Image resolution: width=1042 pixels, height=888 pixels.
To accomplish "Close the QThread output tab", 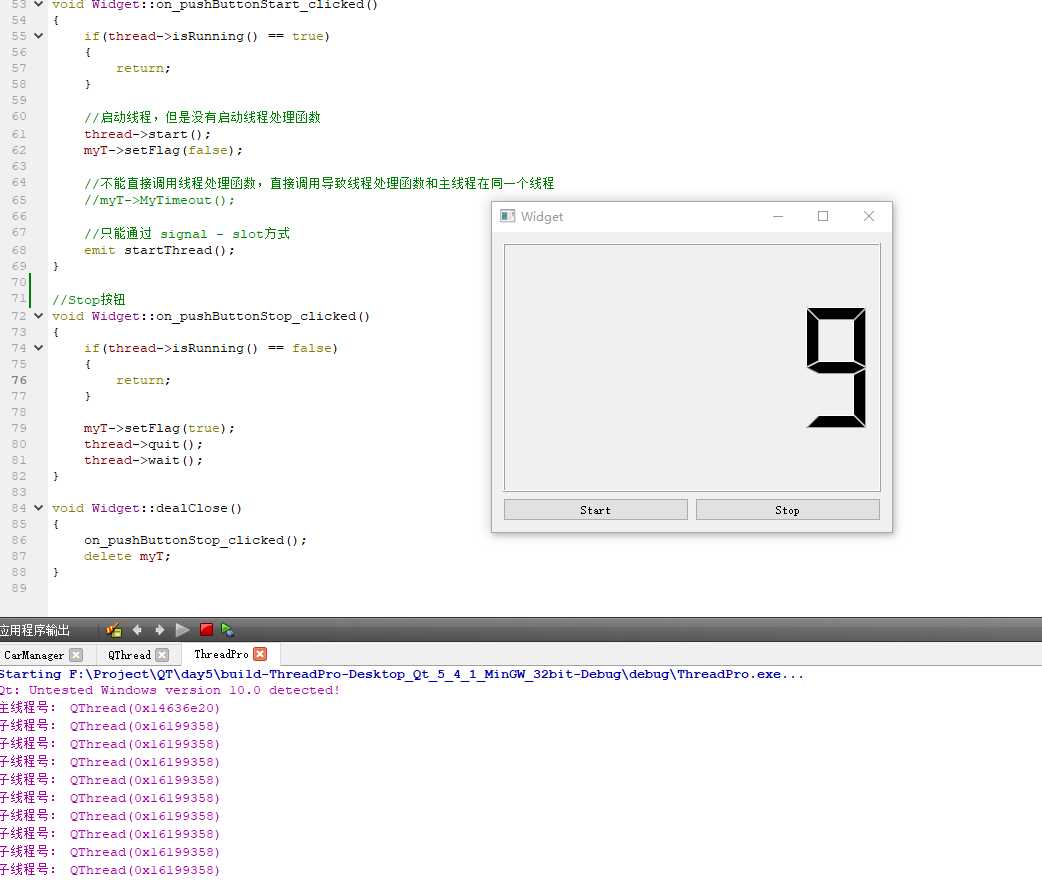I will (162, 655).
